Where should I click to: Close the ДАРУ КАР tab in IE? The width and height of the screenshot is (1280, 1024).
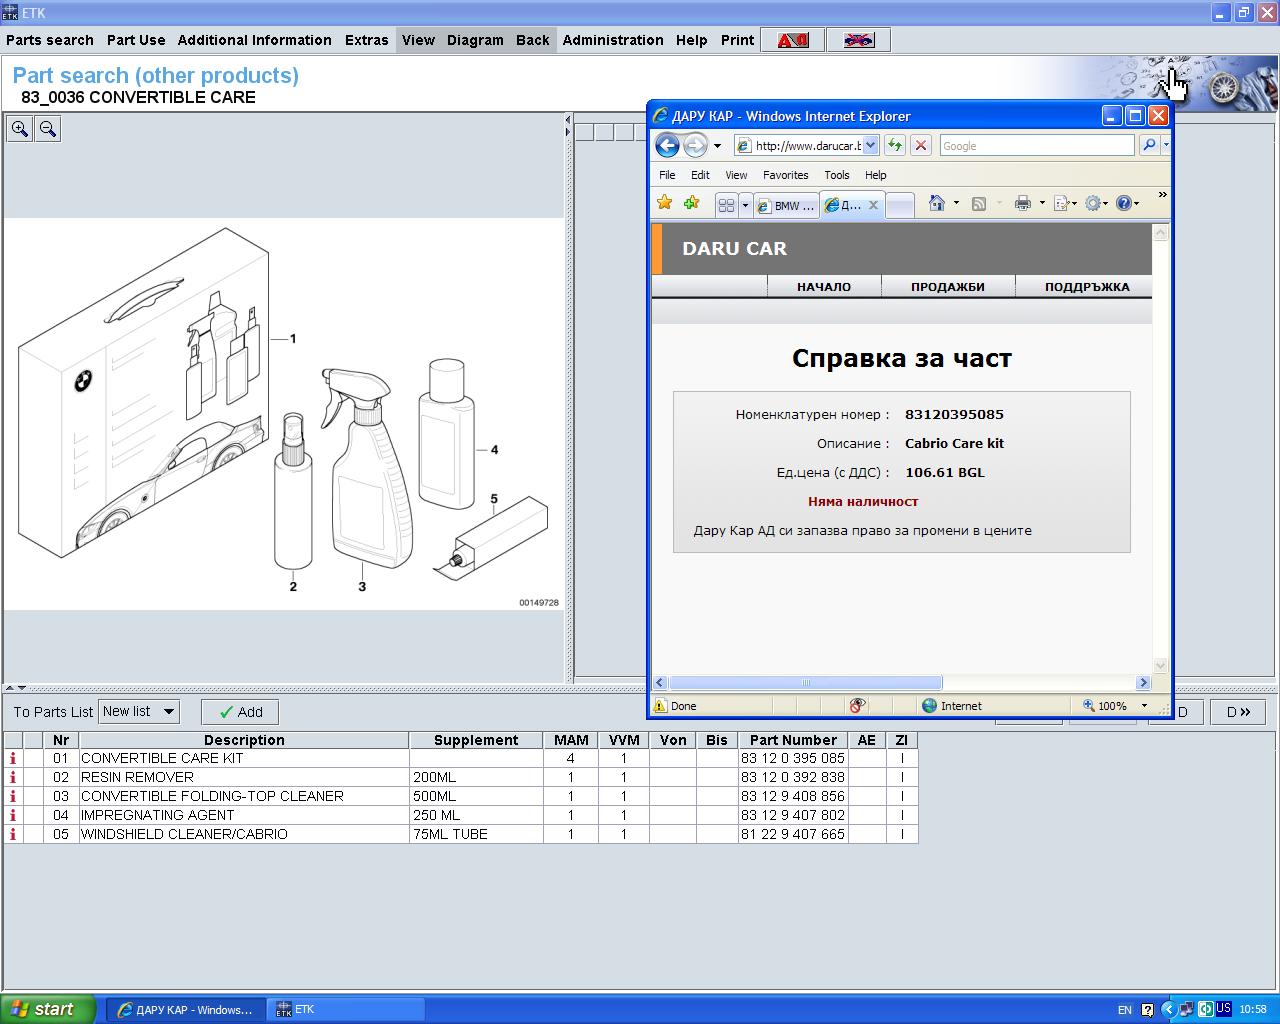click(873, 205)
